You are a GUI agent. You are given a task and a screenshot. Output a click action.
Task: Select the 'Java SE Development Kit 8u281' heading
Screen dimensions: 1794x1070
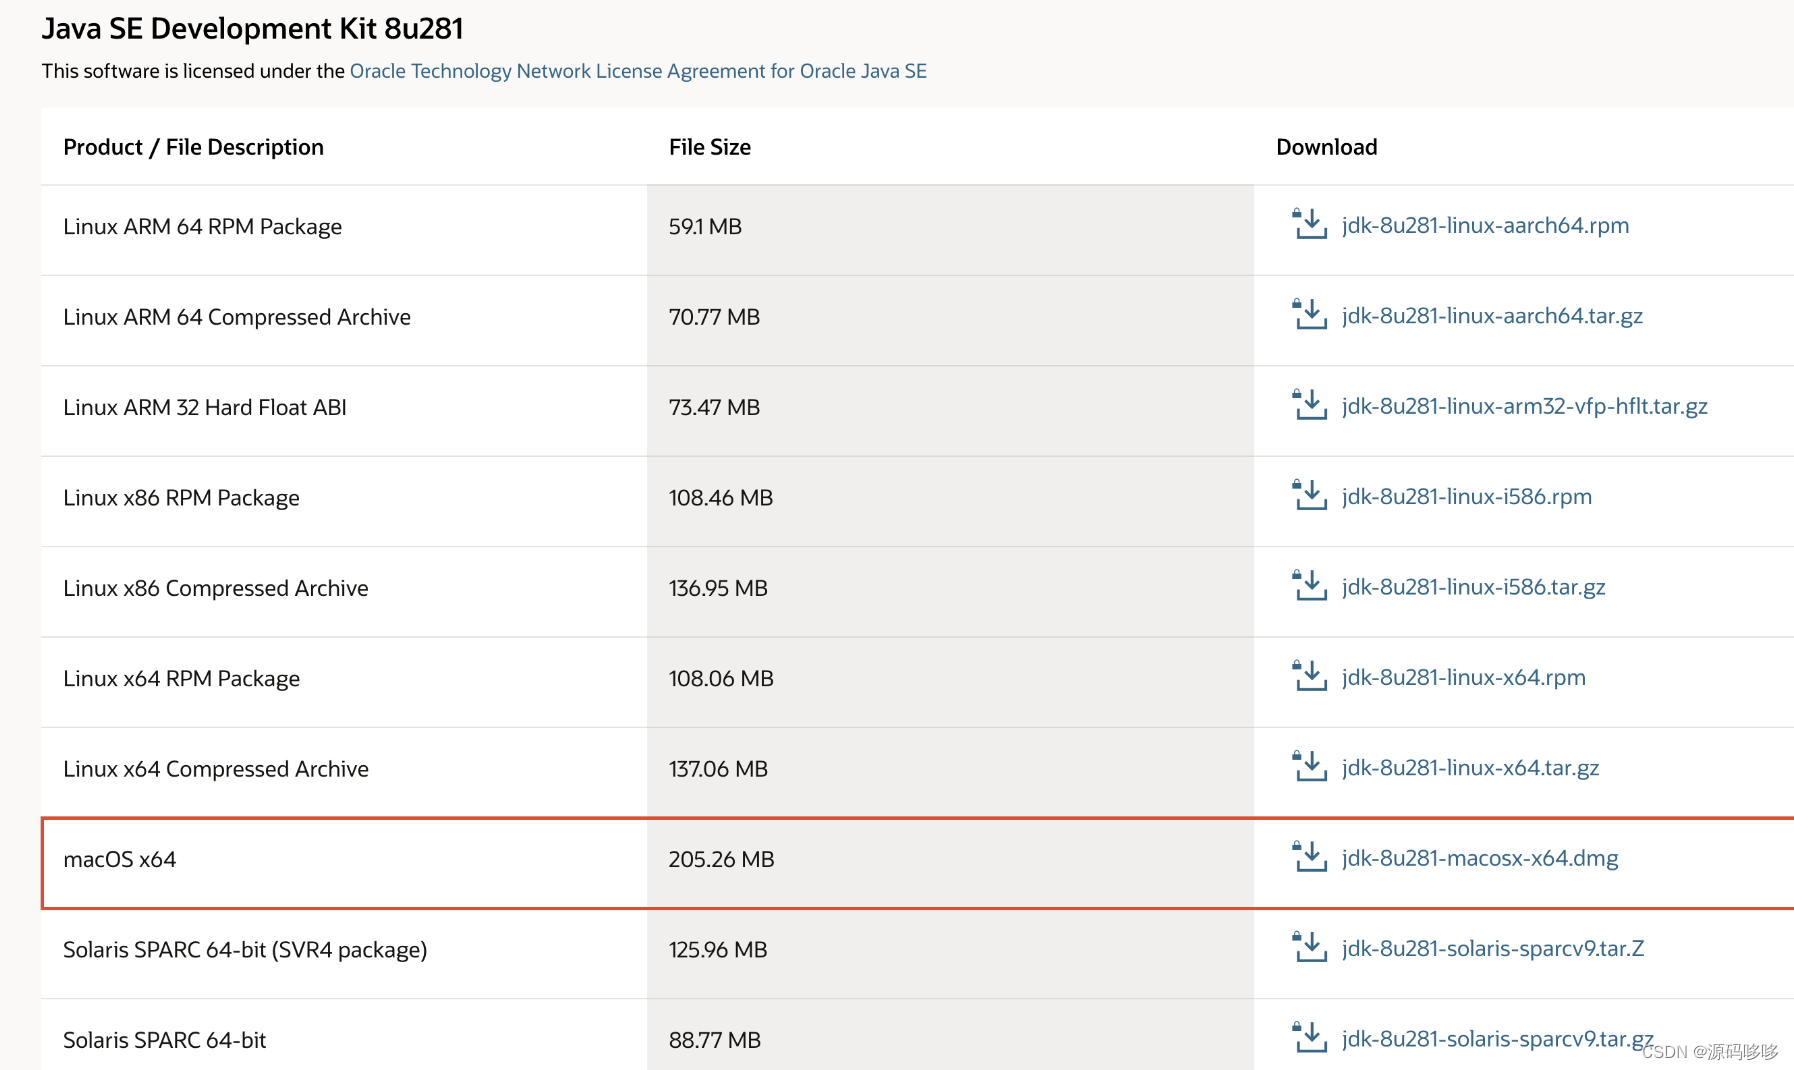click(x=253, y=28)
